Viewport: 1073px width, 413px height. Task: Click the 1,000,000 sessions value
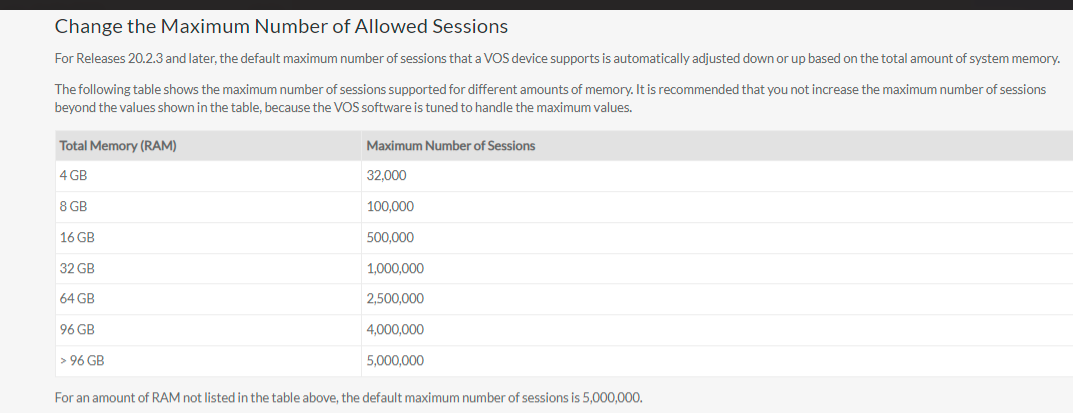[x=396, y=268]
